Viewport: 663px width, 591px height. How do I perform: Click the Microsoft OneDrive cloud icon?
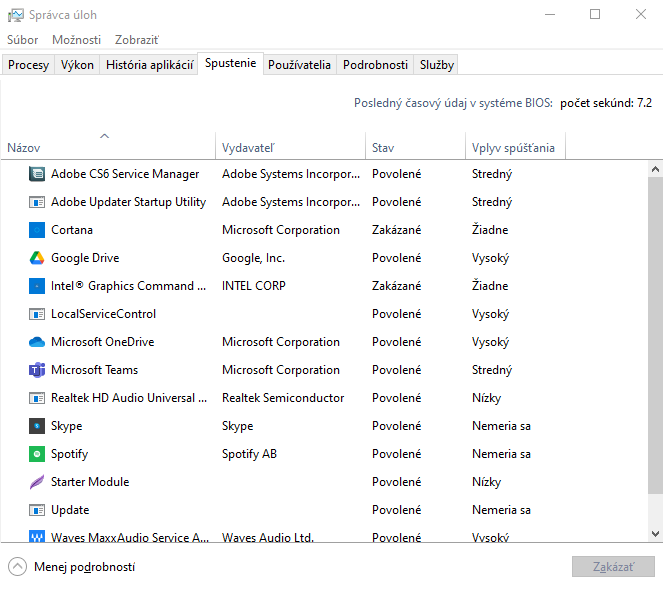point(37,342)
